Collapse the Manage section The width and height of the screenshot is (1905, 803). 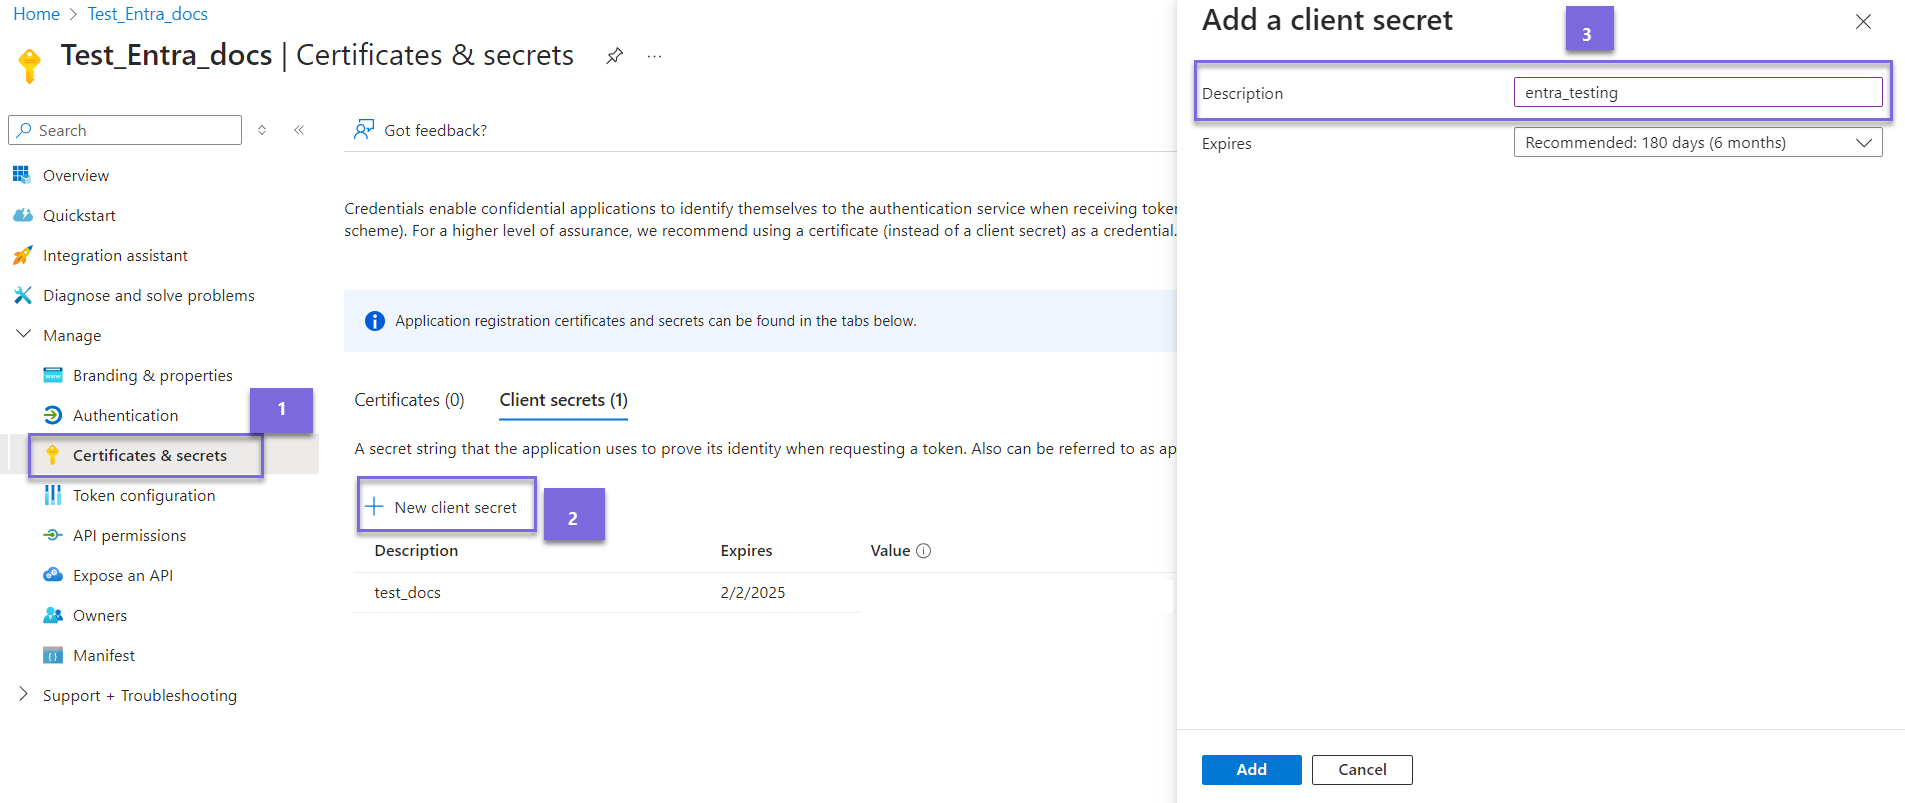coord(24,335)
